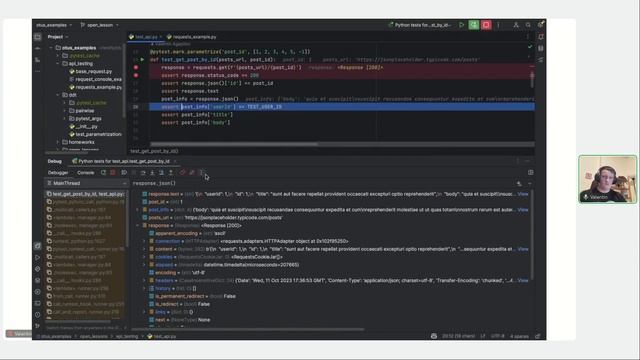
Task: Click the Step Into icon
Action: 152,173
